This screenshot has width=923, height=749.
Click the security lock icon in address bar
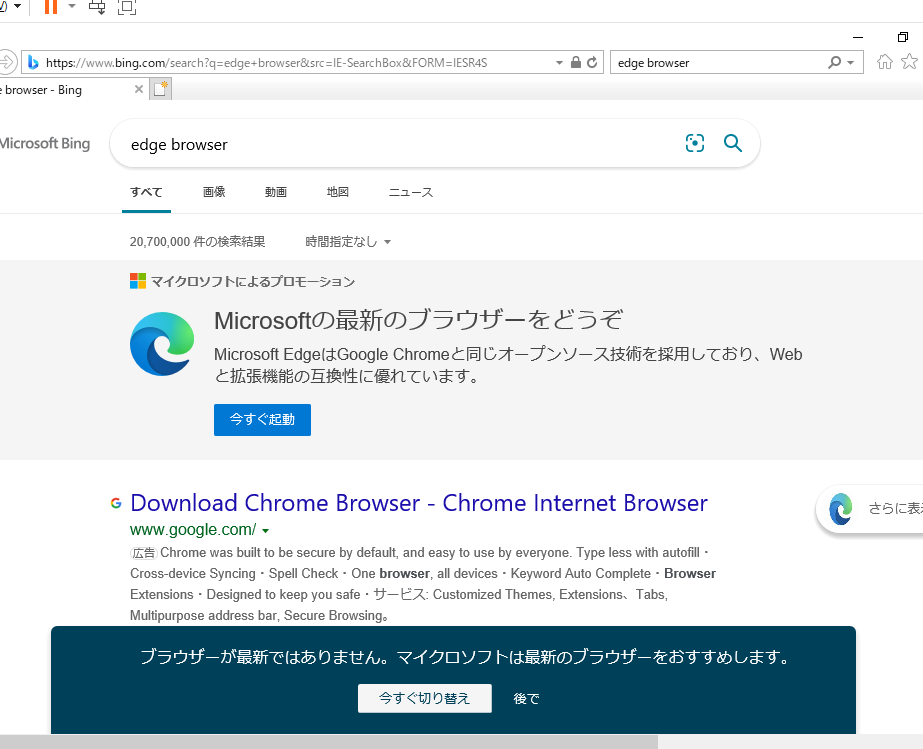pyautogui.click(x=574, y=61)
